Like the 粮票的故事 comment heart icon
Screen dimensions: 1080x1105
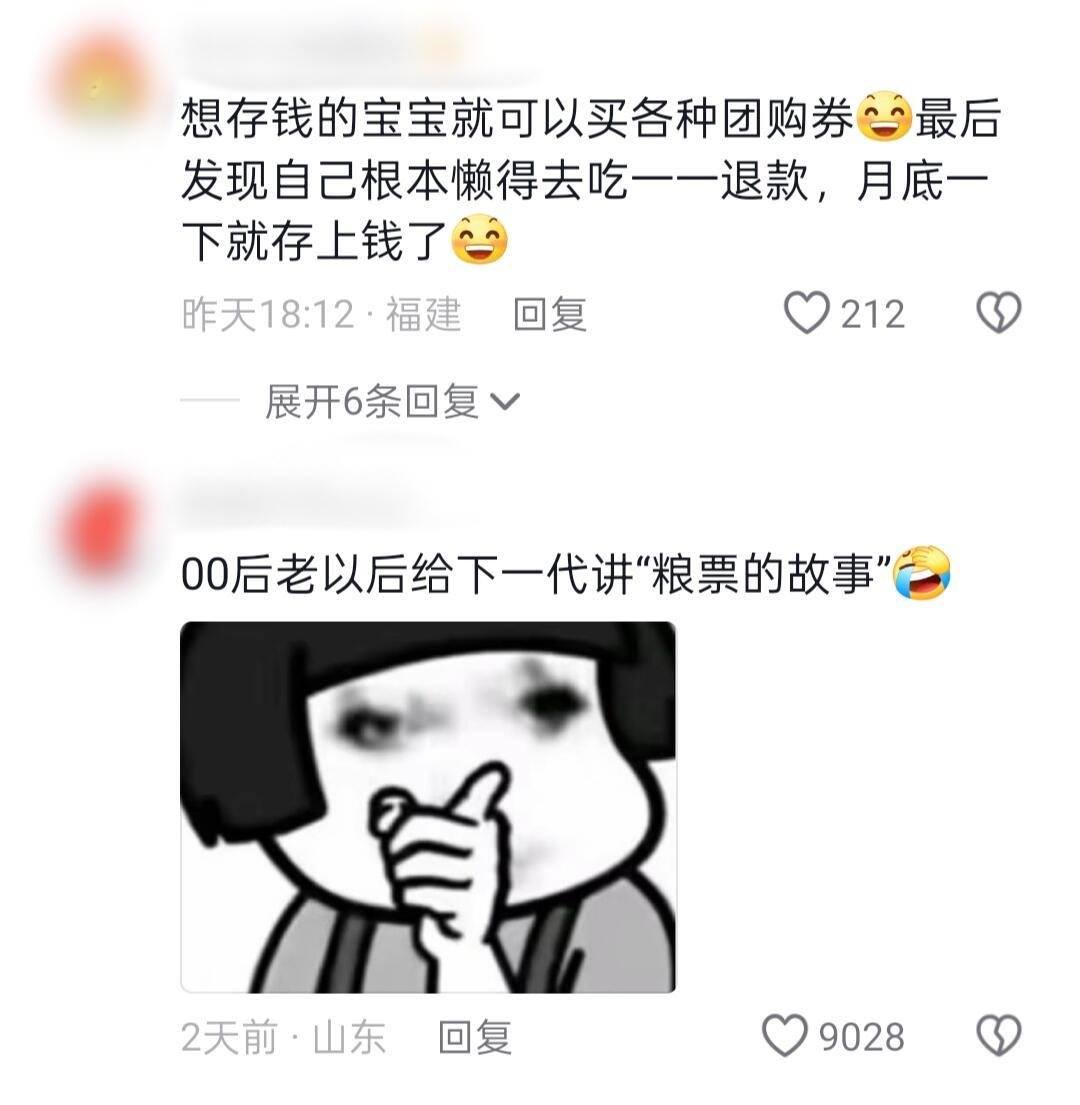click(x=786, y=1036)
